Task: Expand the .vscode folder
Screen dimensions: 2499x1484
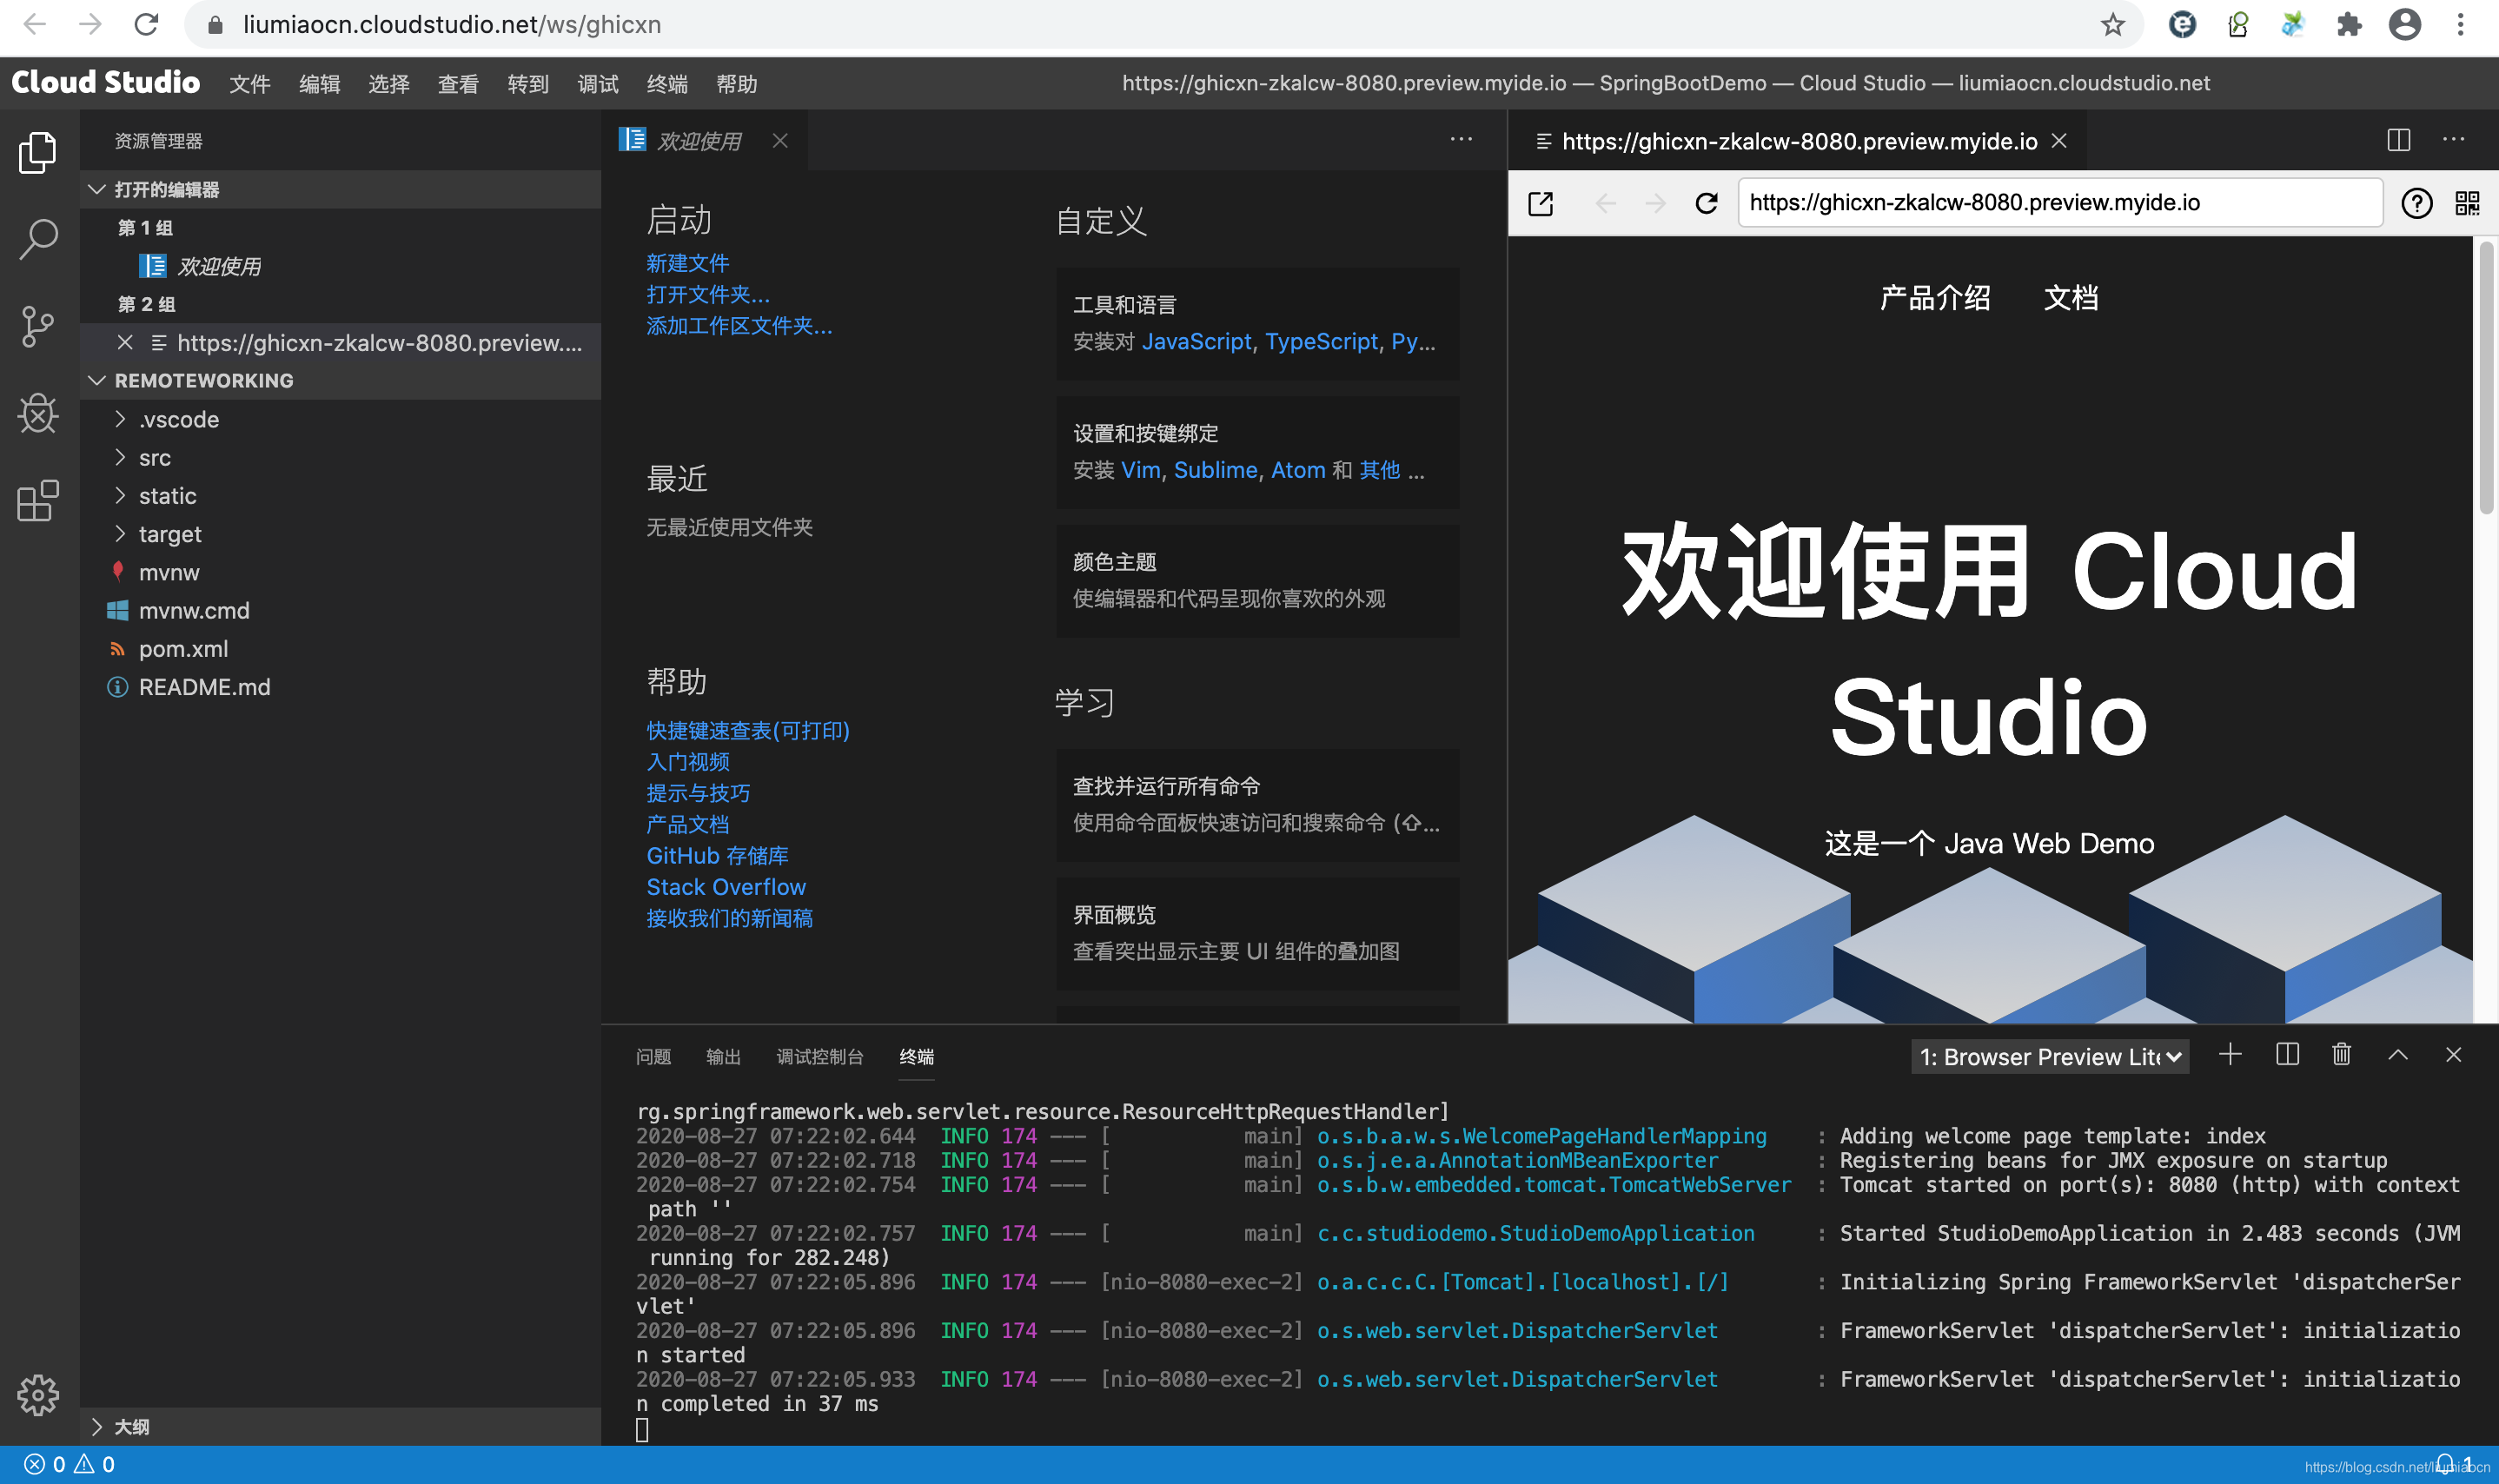Action: [x=340, y=420]
